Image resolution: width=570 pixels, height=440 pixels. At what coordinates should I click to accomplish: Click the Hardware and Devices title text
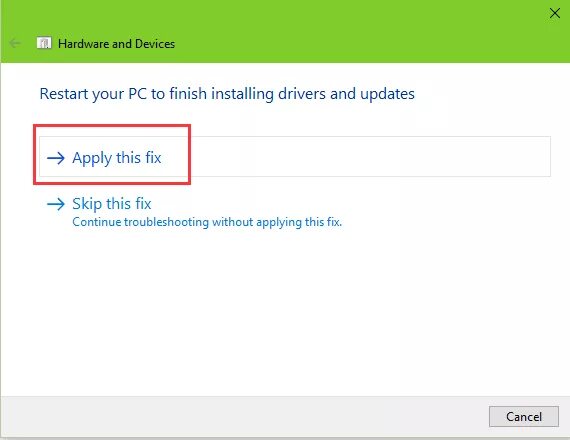116,44
